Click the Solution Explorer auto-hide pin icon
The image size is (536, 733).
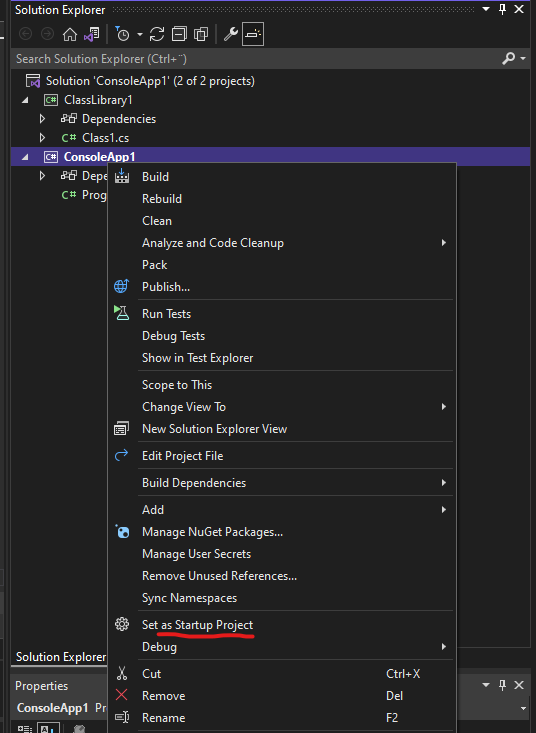pyautogui.click(x=503, y=9)
